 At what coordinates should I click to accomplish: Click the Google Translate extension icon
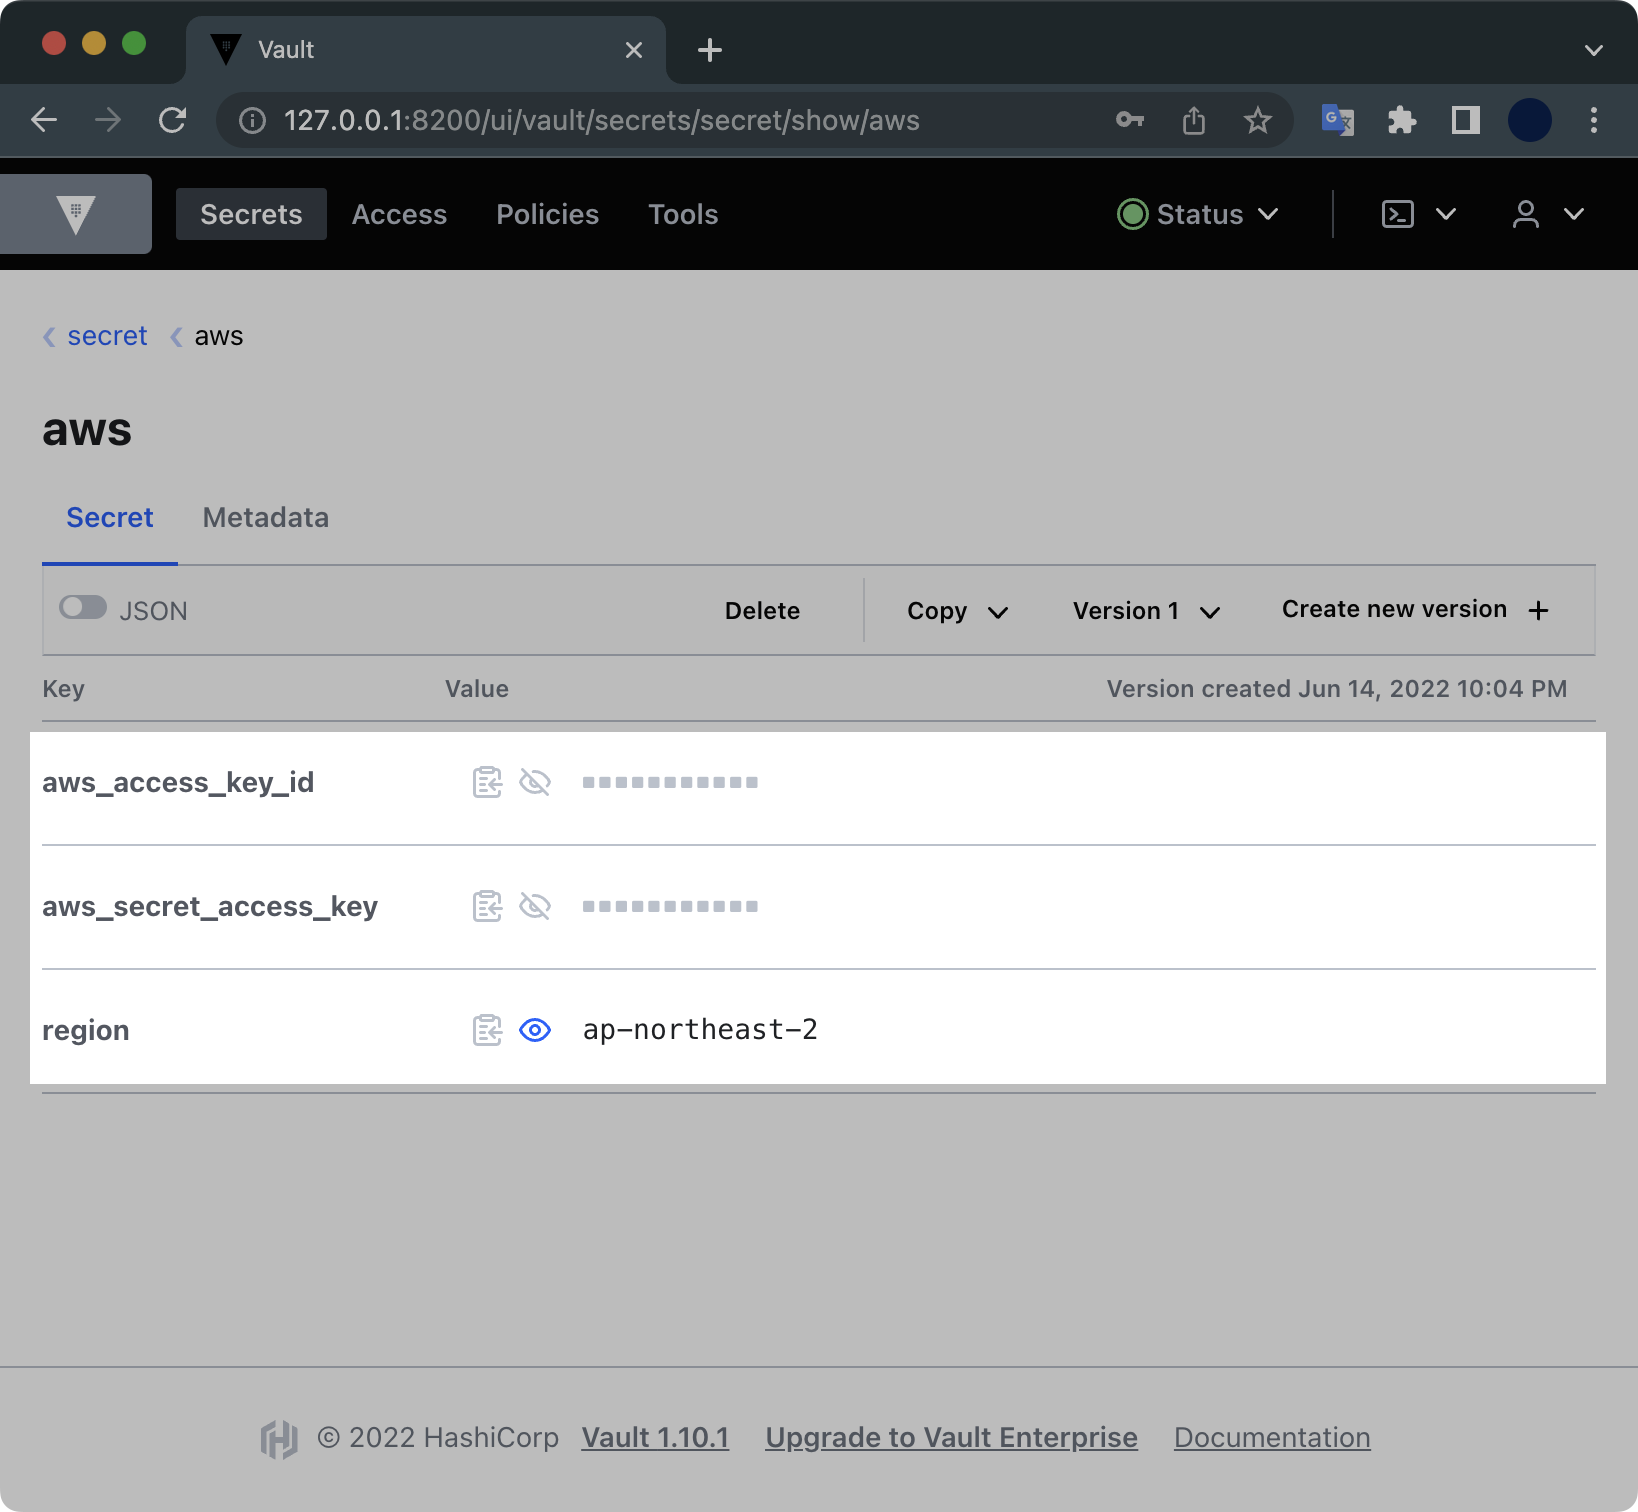pos(1337,121)
